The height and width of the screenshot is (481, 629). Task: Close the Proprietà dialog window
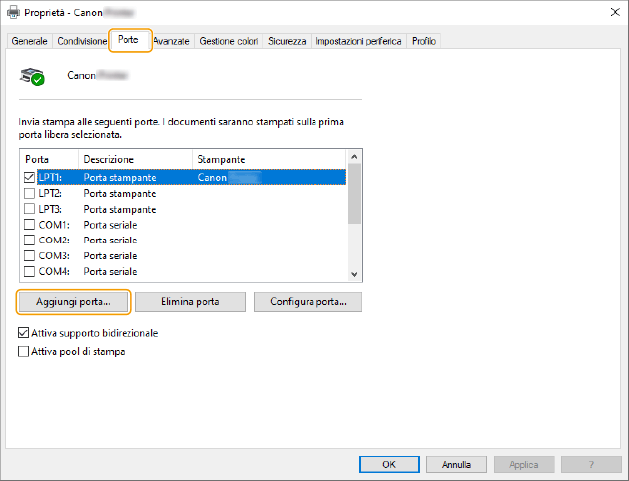point(612,12)
